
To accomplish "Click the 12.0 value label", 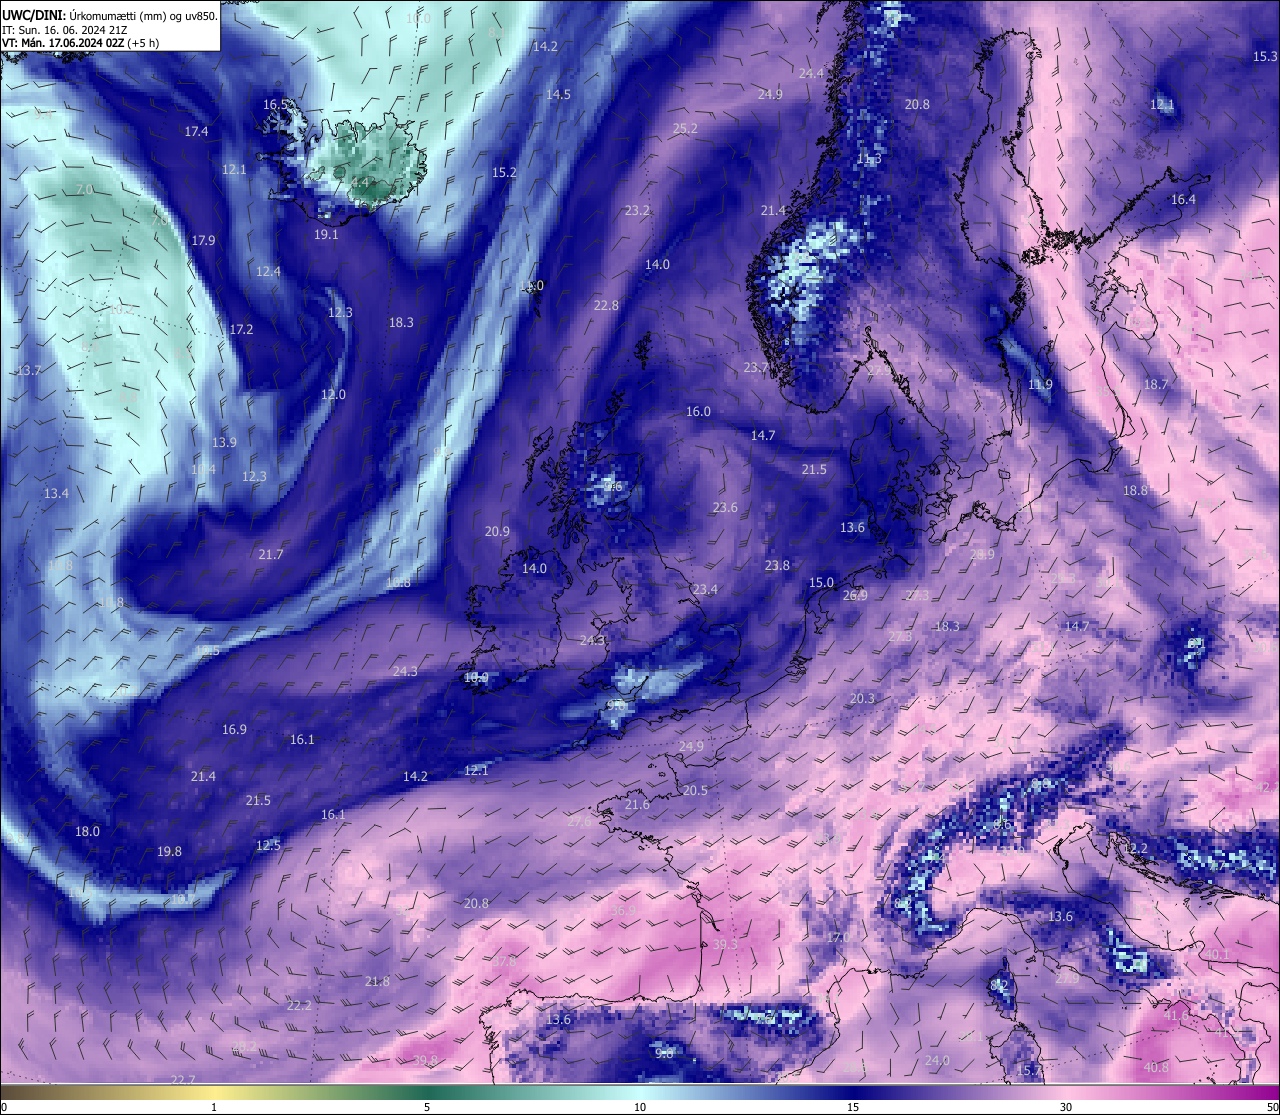I will coord(333,394).
